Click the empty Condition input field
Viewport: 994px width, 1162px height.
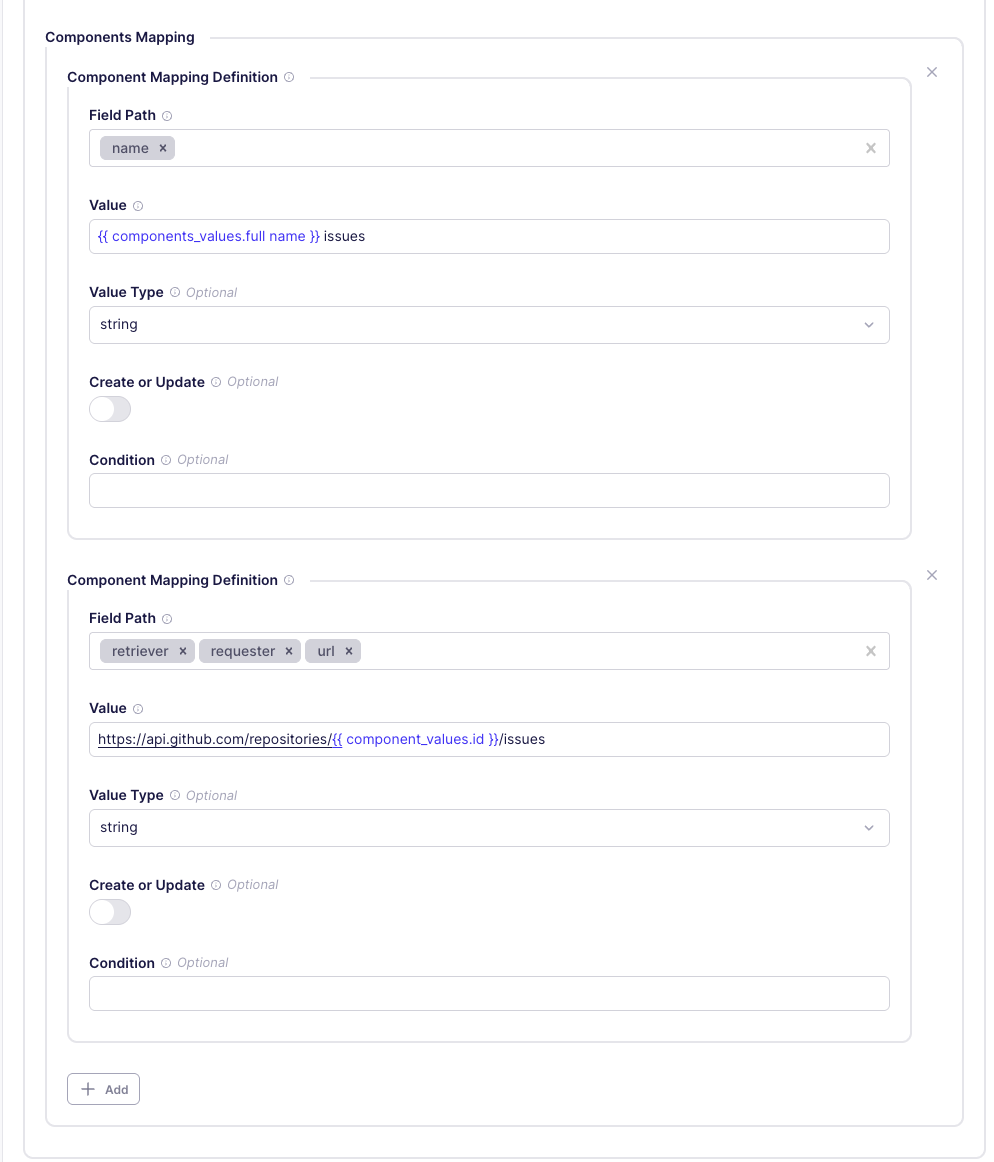coord(489,490)
